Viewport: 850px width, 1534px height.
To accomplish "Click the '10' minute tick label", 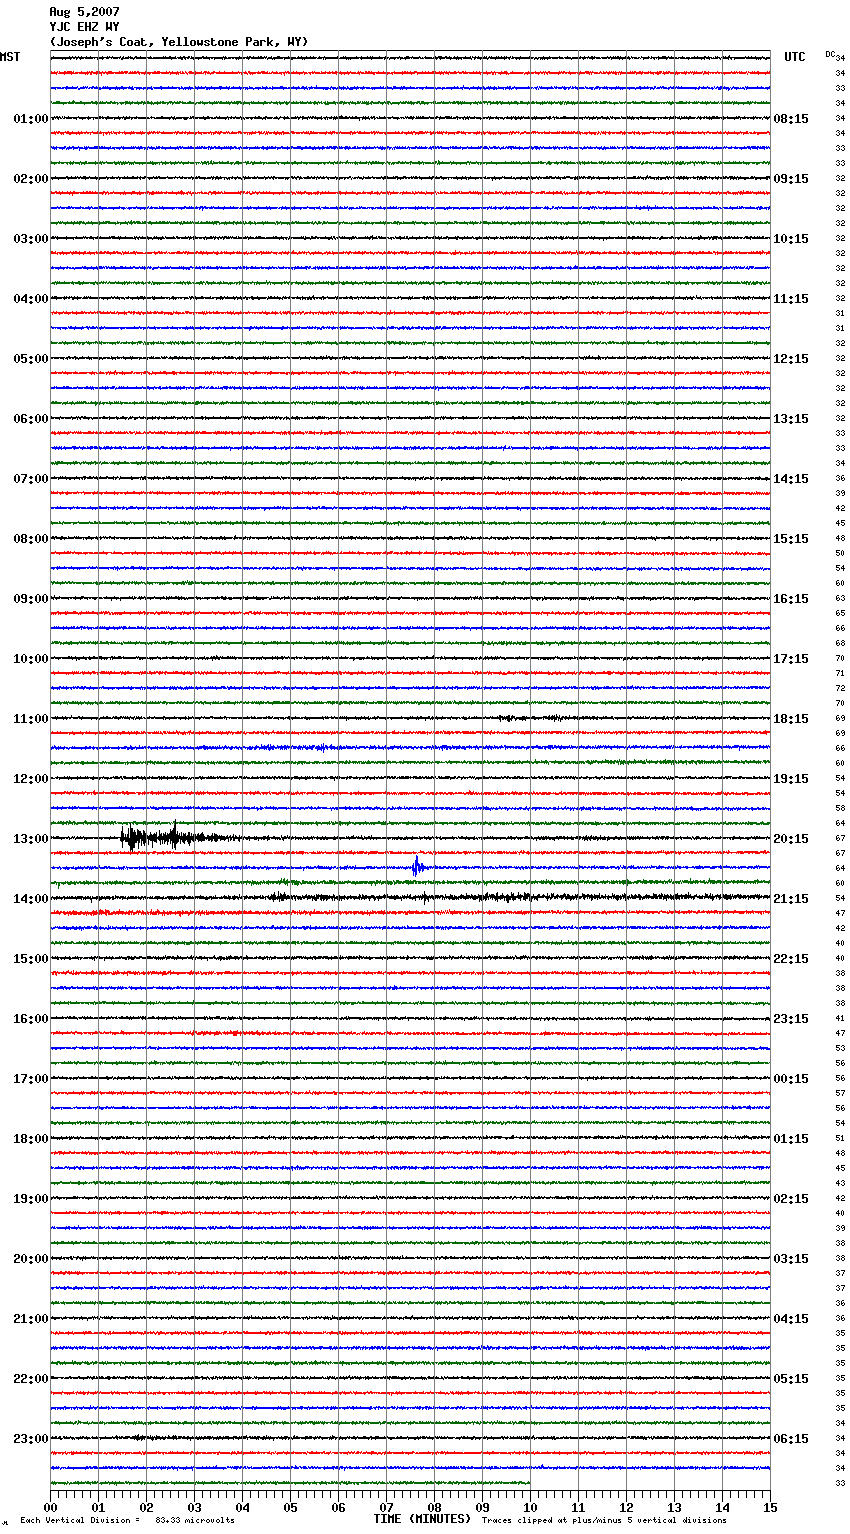I will tap(530, 1507).
